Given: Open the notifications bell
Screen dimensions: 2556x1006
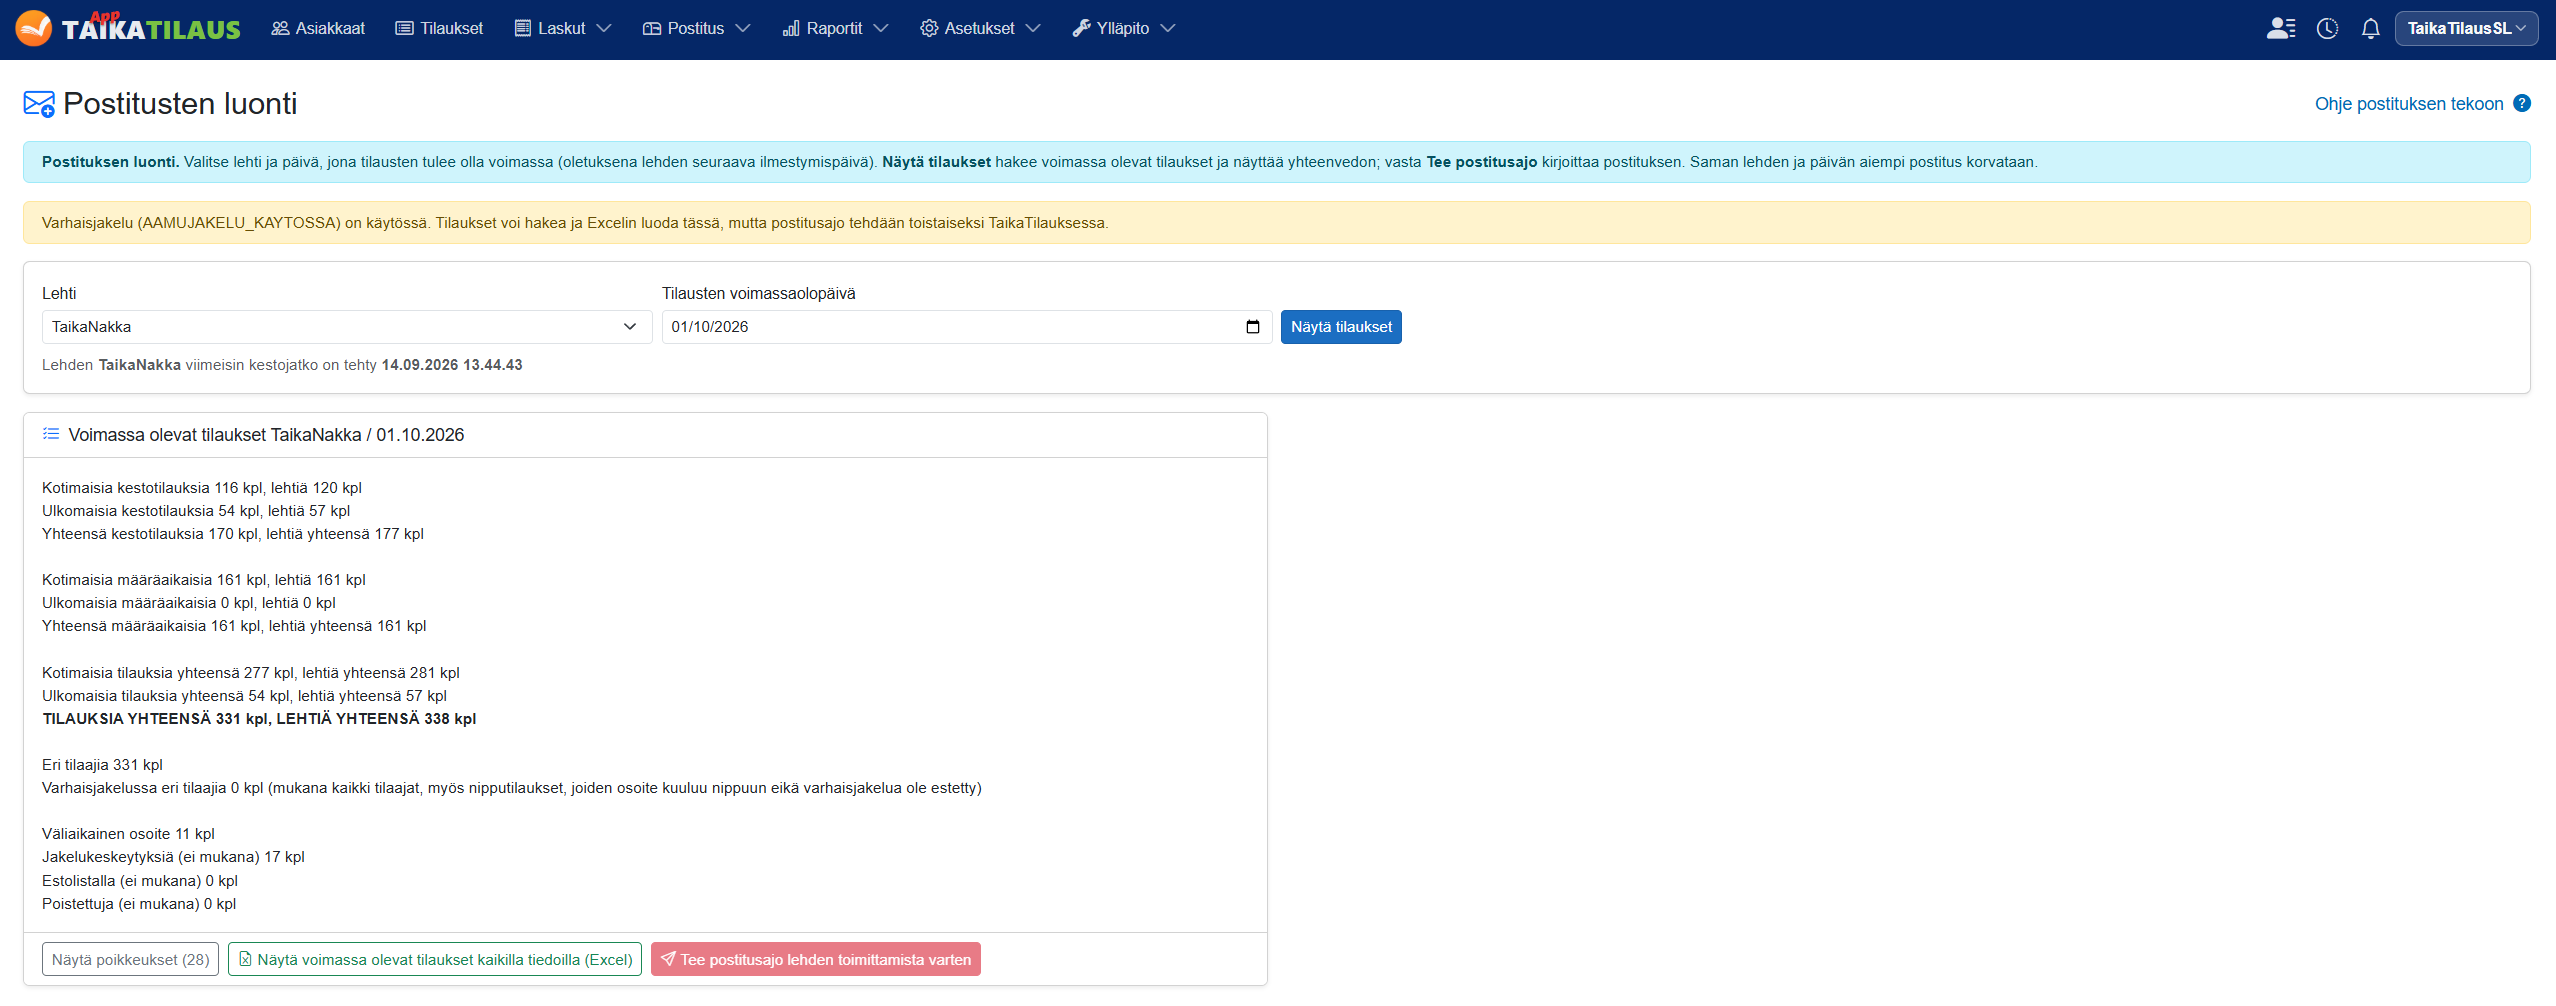Looking at the screenshot, I should pos(2370,28).
